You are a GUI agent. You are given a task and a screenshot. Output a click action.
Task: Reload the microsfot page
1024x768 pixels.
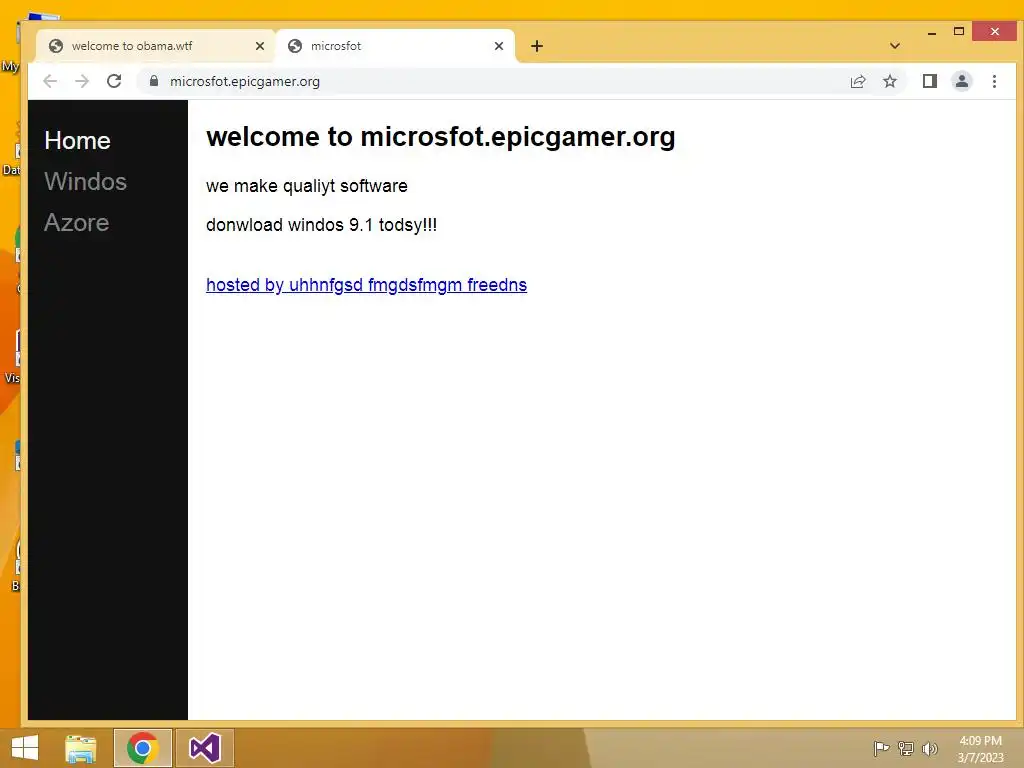114,81
